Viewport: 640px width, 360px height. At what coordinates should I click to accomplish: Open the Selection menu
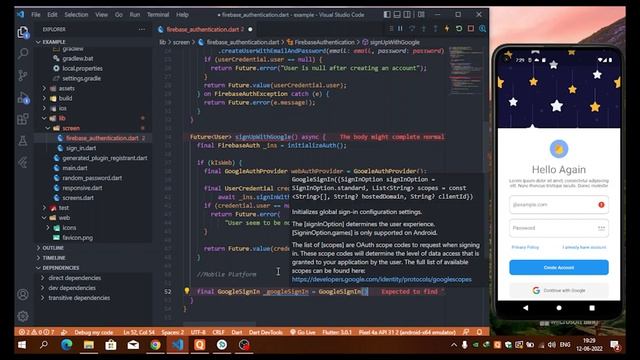click(76, 15)
